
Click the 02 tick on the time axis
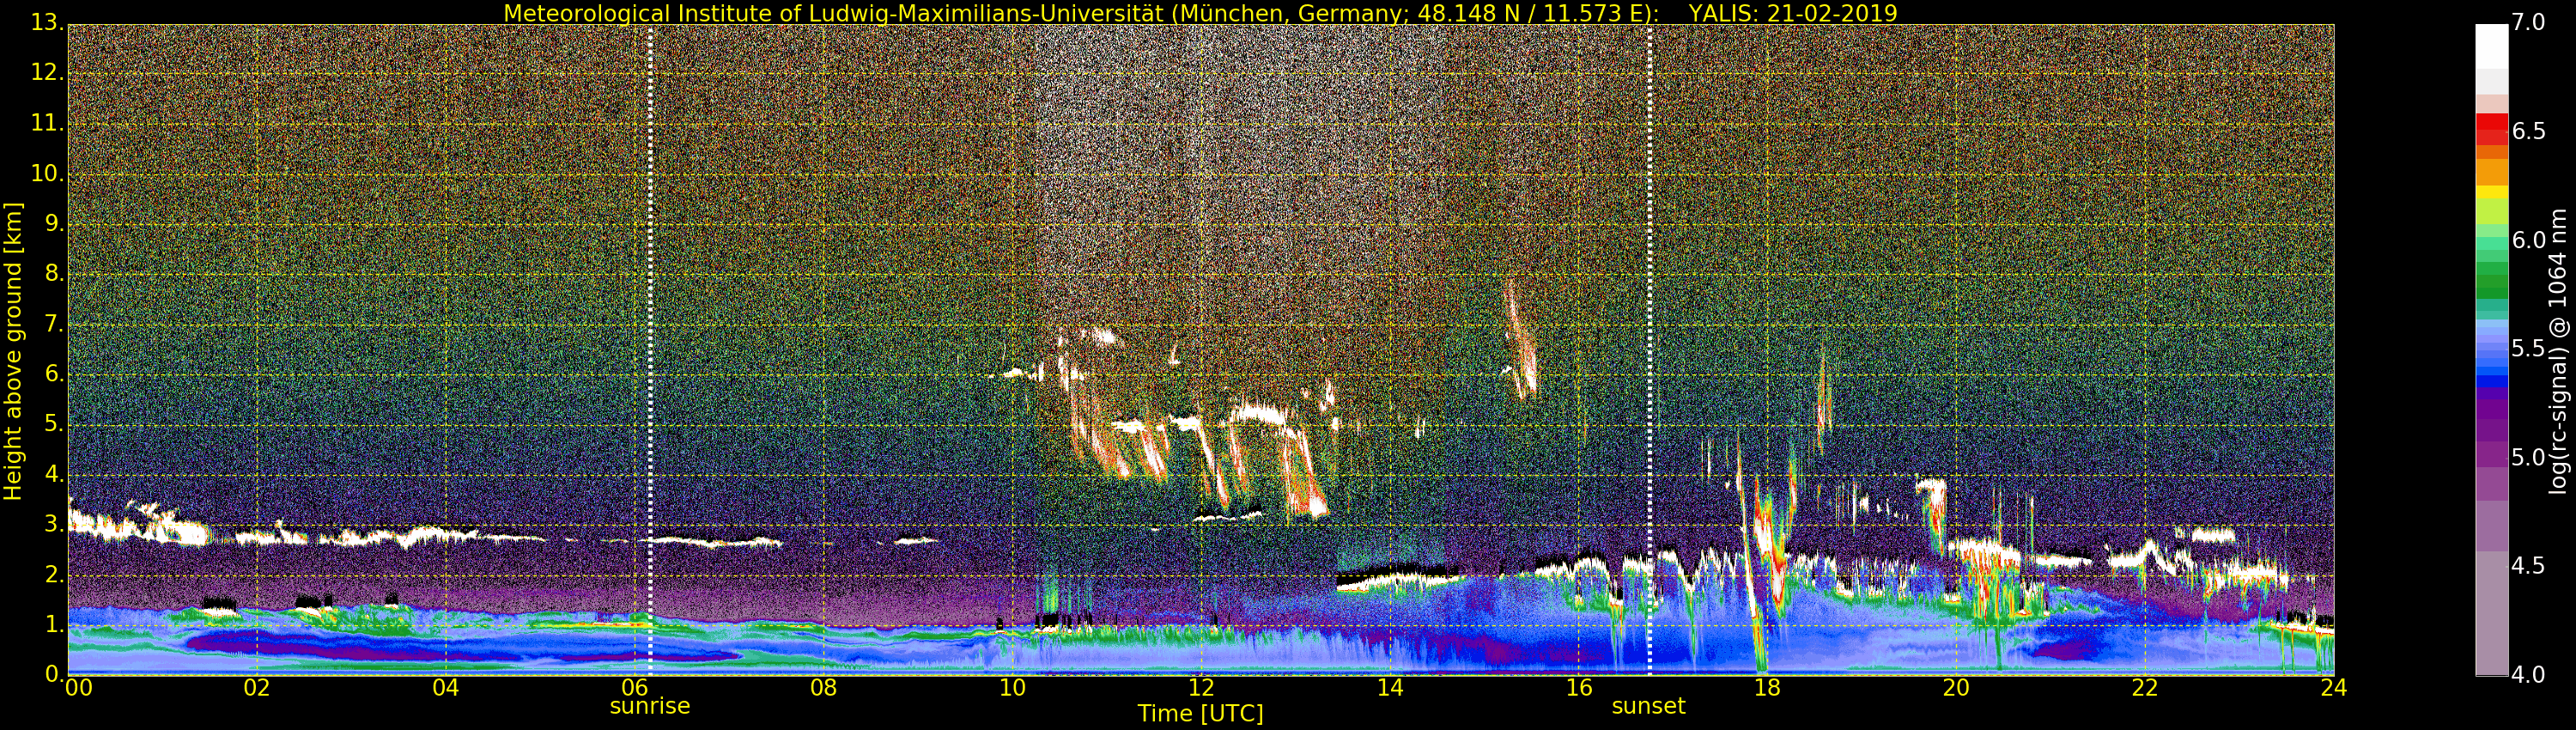(x=257, y=688)
